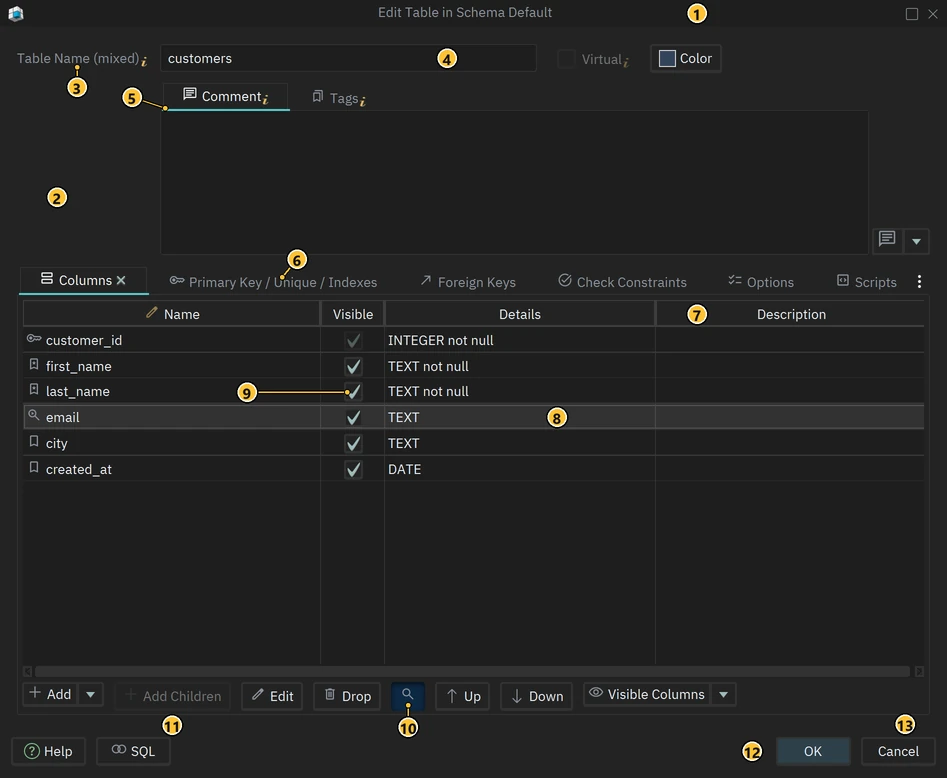947x778 pixels.
Task: Maximize the Edit Table dialog
Action: pos(912,14)
